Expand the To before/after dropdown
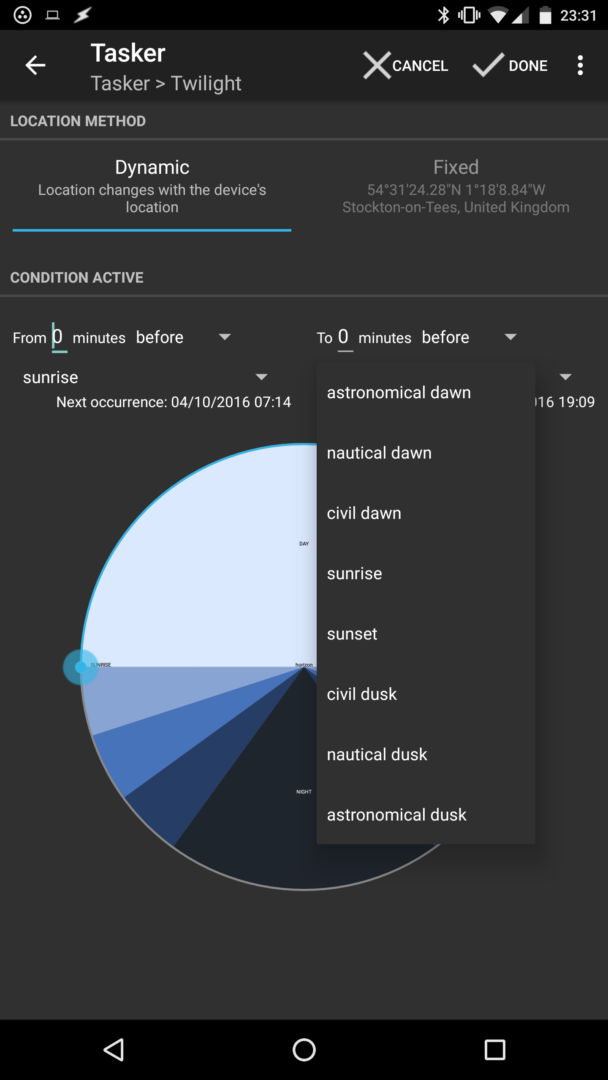This screenshot has width=608, height=1080. [469, 338]
